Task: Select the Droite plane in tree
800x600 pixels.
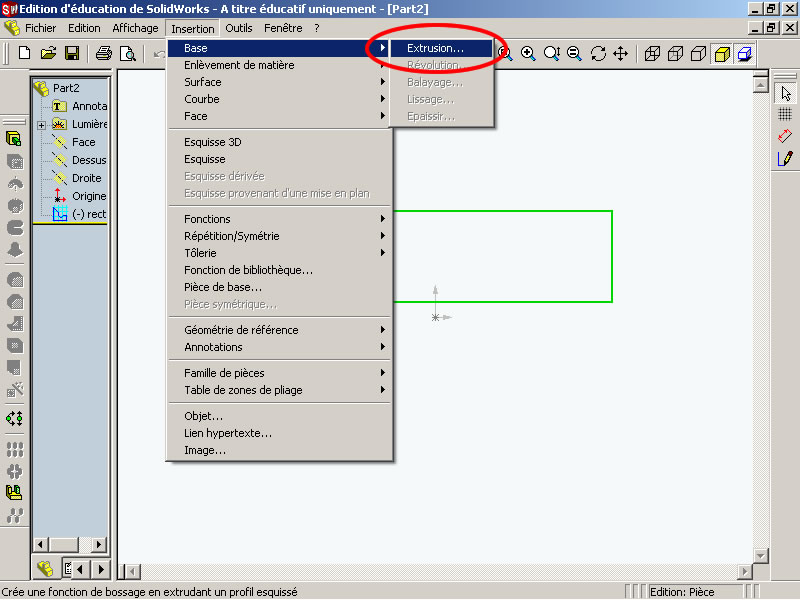Action: pos(77,178)
